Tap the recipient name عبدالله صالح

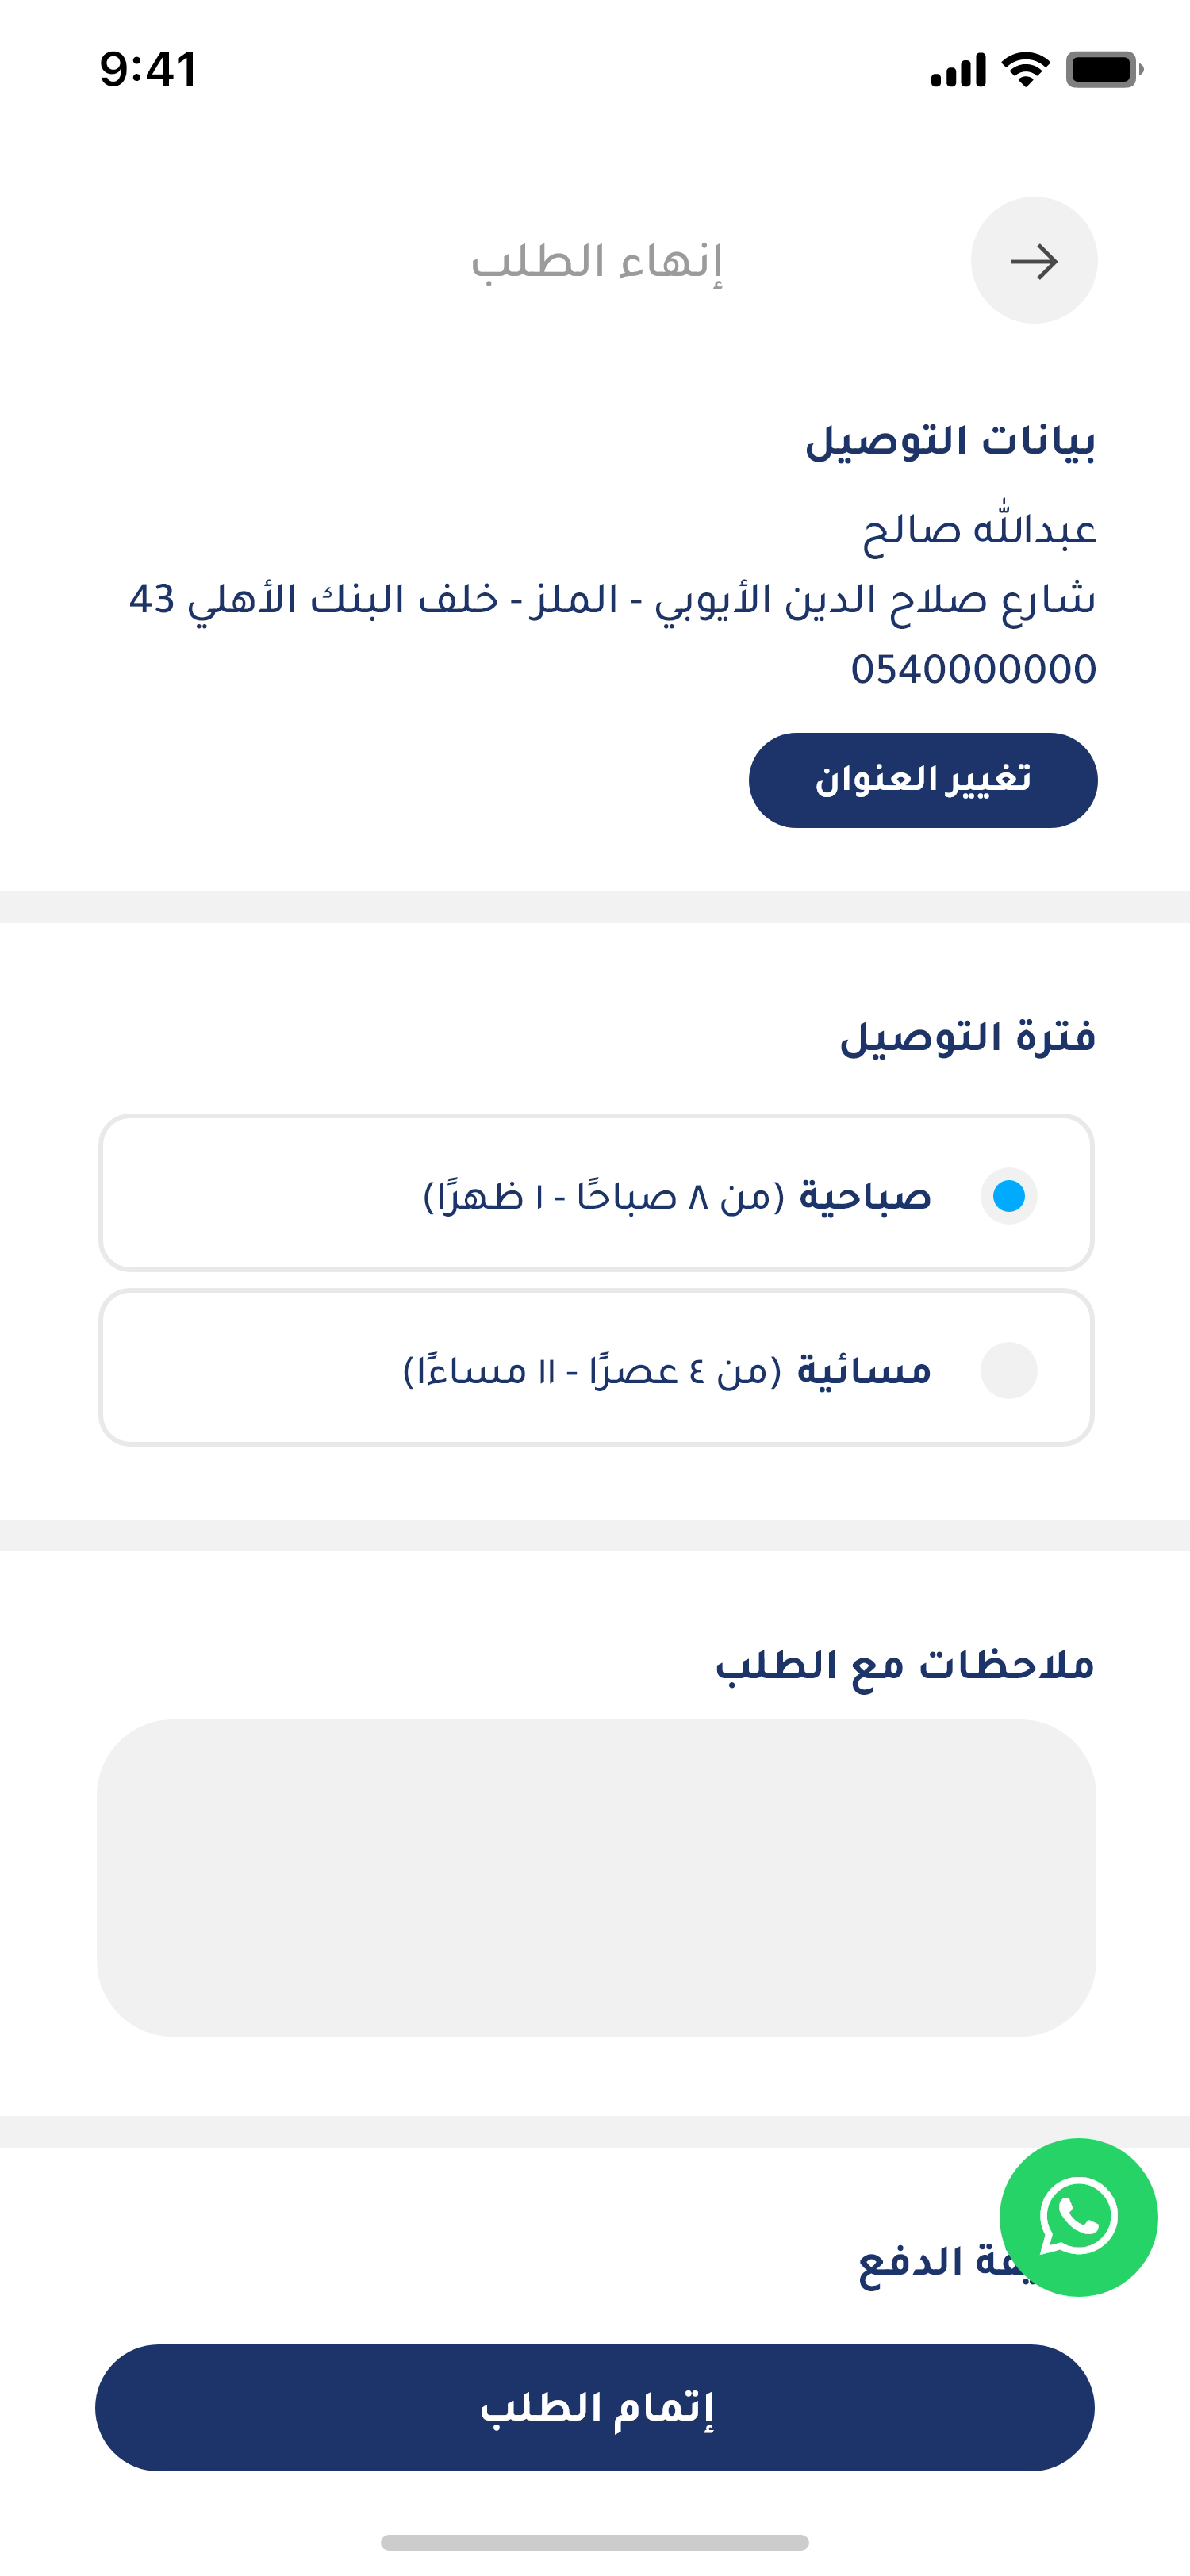979,529
